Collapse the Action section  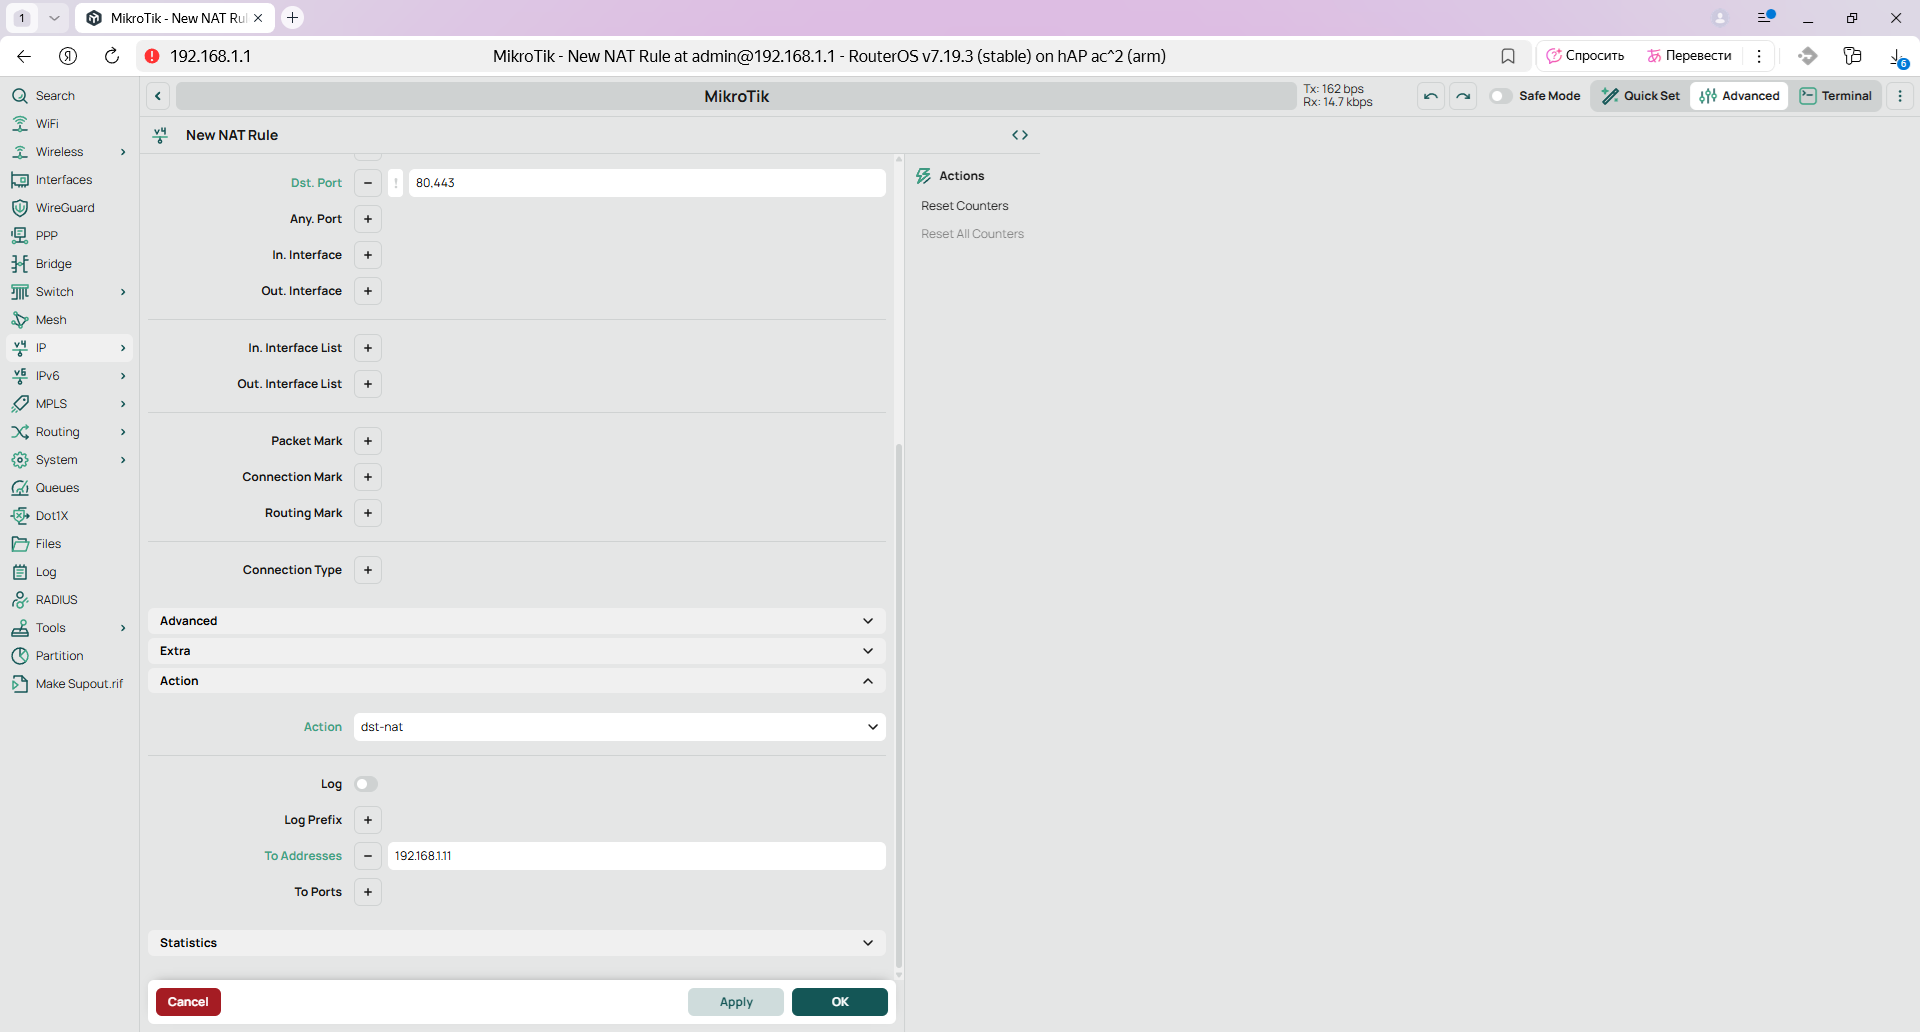pyautogui.click(x=517, y=681)
